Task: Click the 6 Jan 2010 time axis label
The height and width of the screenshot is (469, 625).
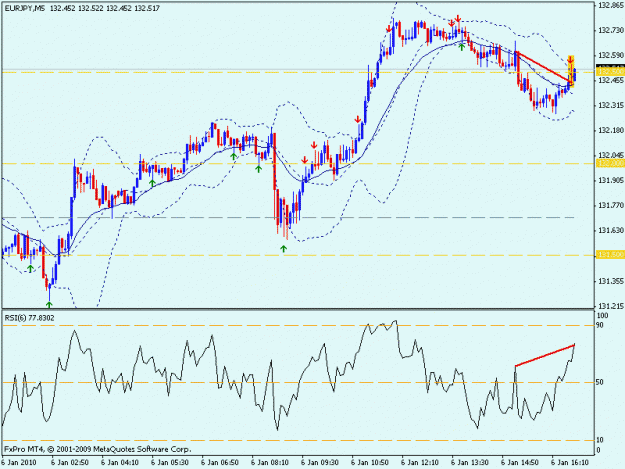Action: (19, 463)
